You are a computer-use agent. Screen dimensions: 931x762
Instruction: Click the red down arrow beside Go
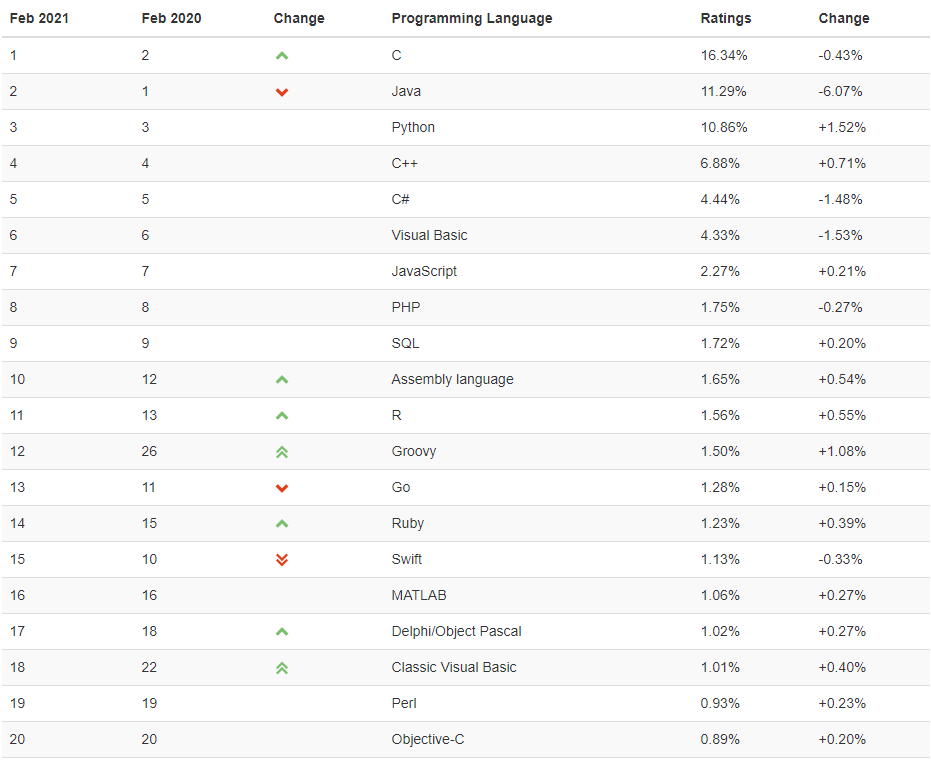coord(282,488)
